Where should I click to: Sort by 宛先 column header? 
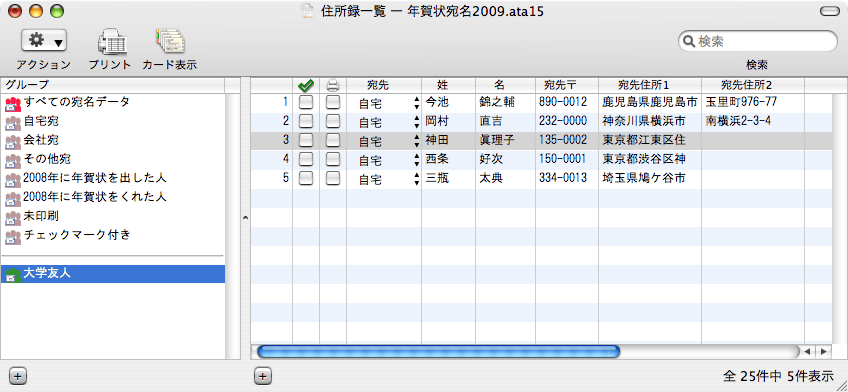(384, 85)
